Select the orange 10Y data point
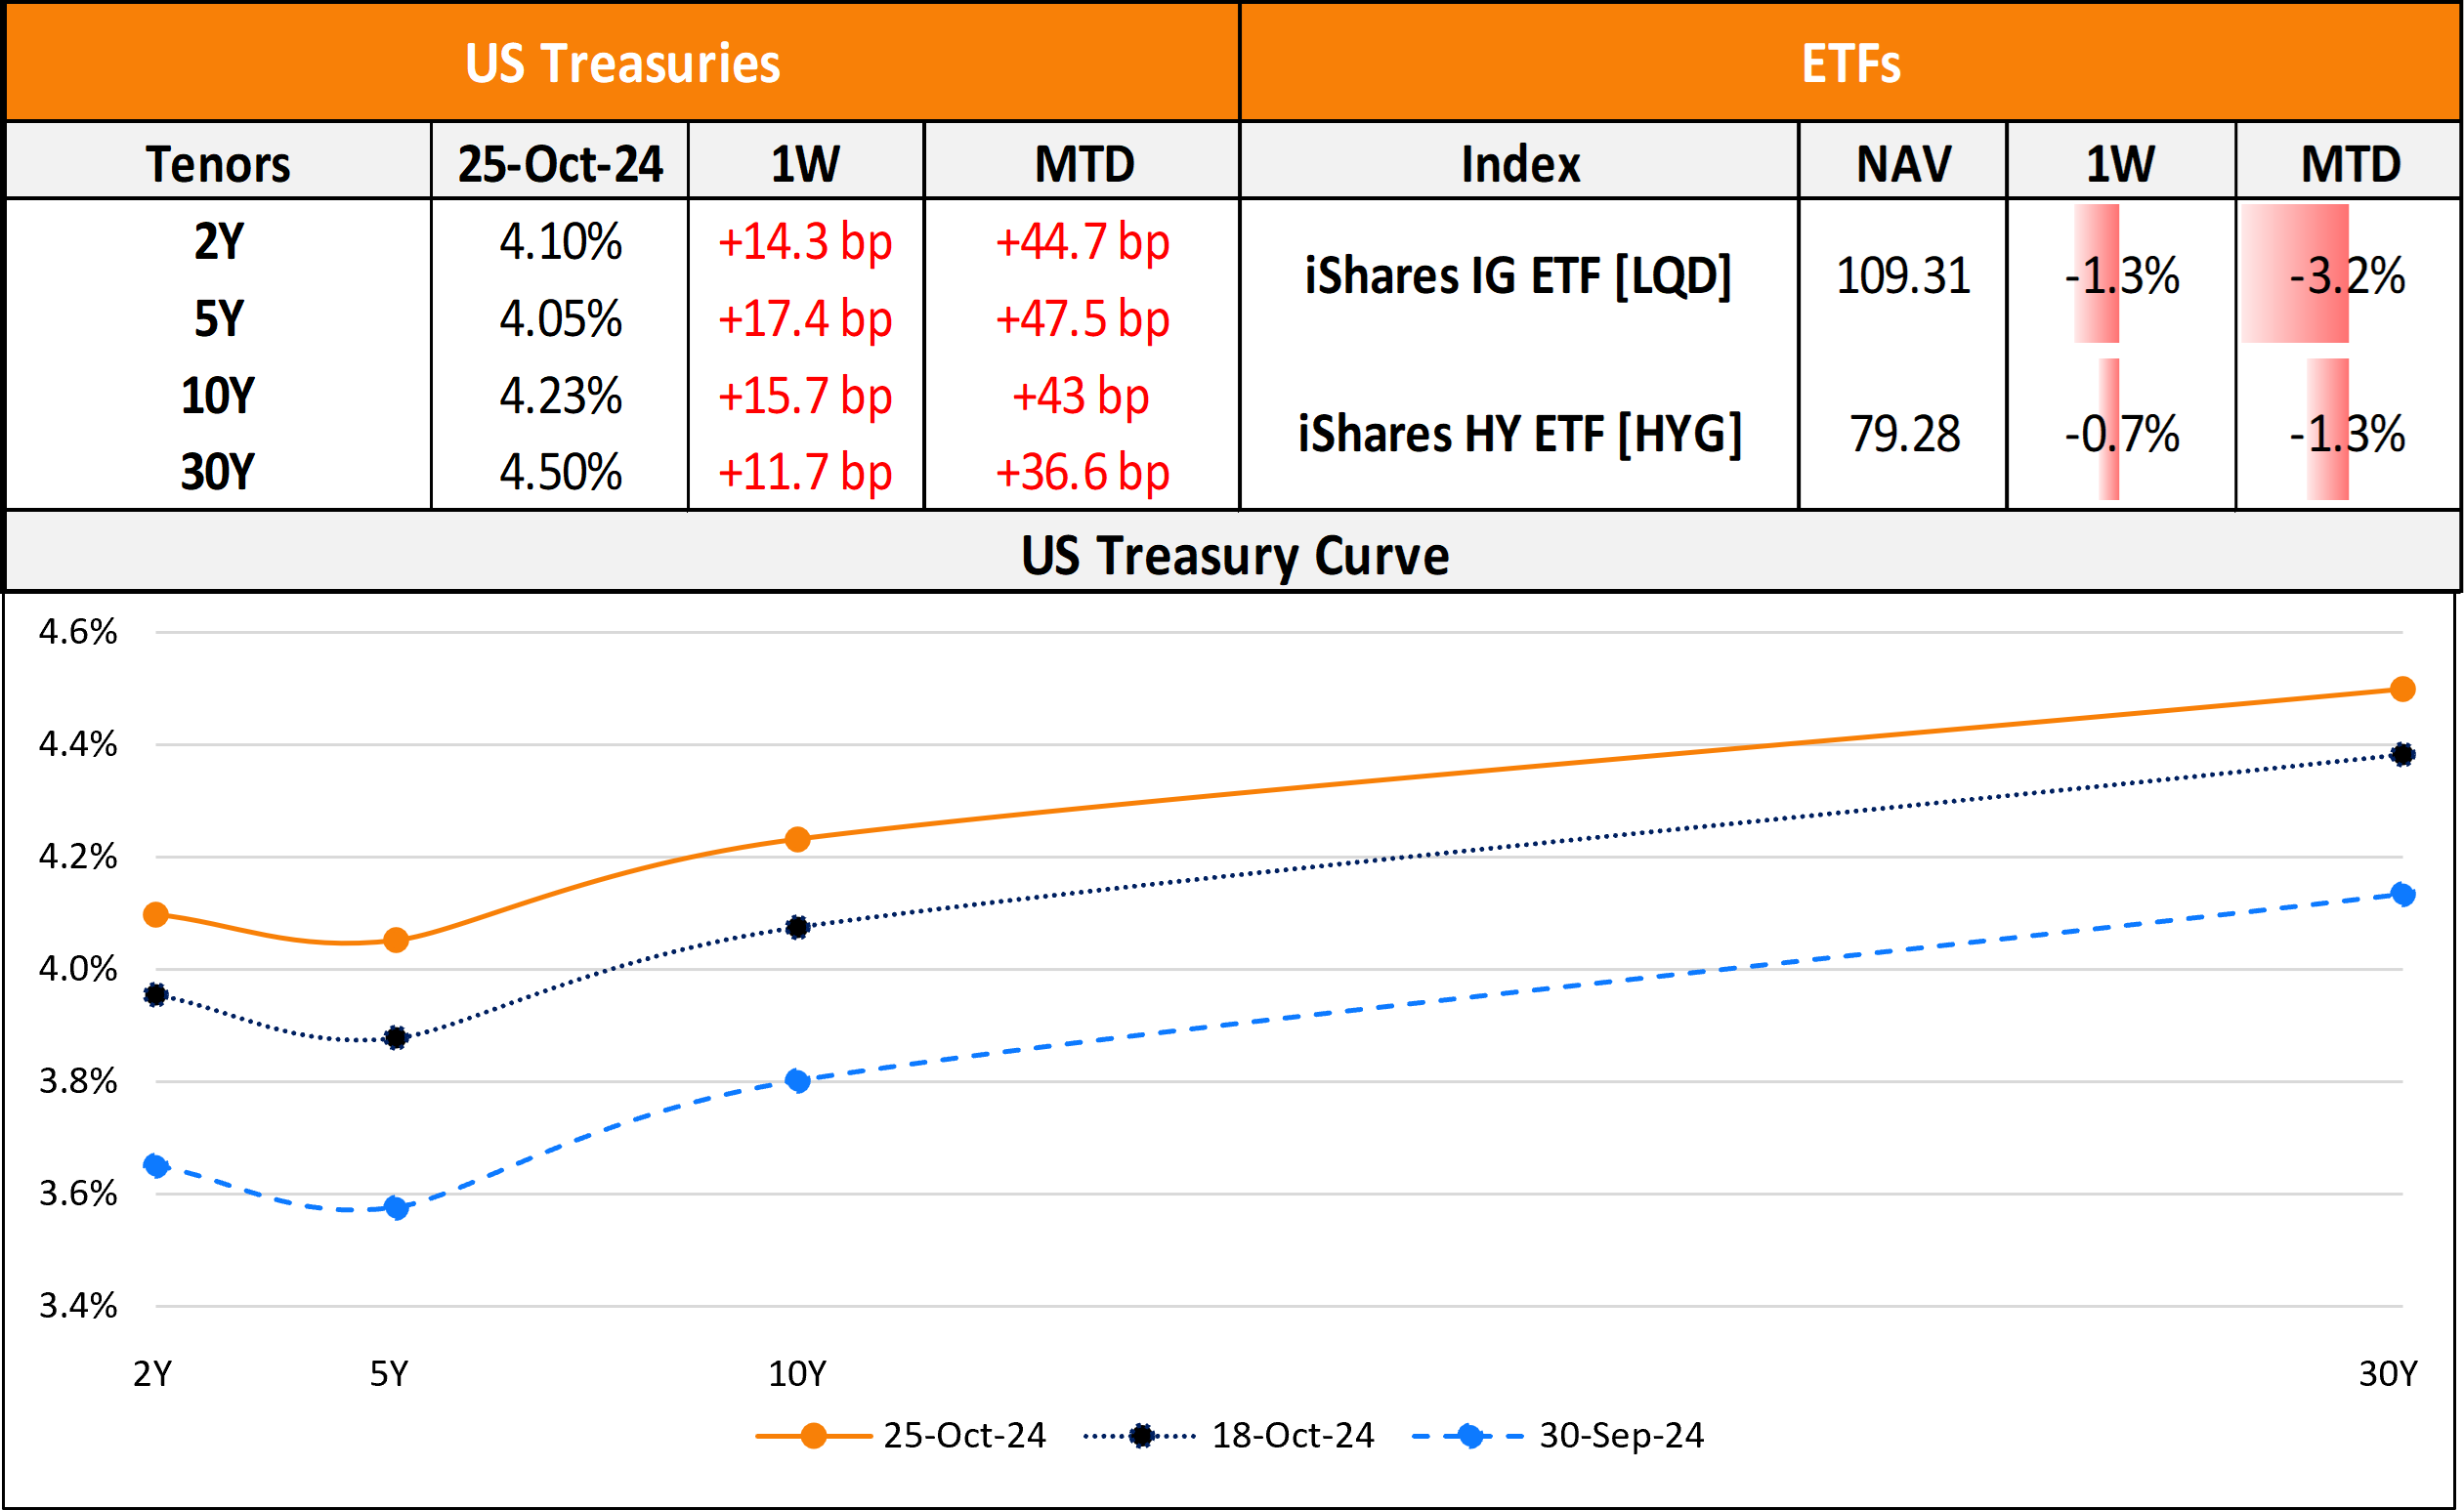Screen dimensions: 2464x1510 [797, 839]
